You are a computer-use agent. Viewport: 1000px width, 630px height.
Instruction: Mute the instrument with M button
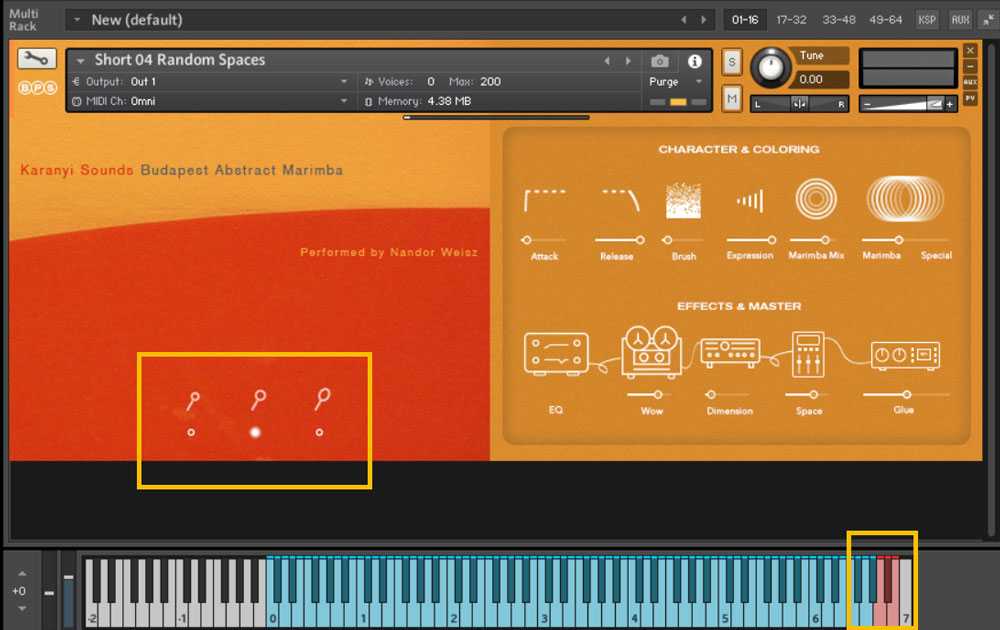[x=732, y=98]
